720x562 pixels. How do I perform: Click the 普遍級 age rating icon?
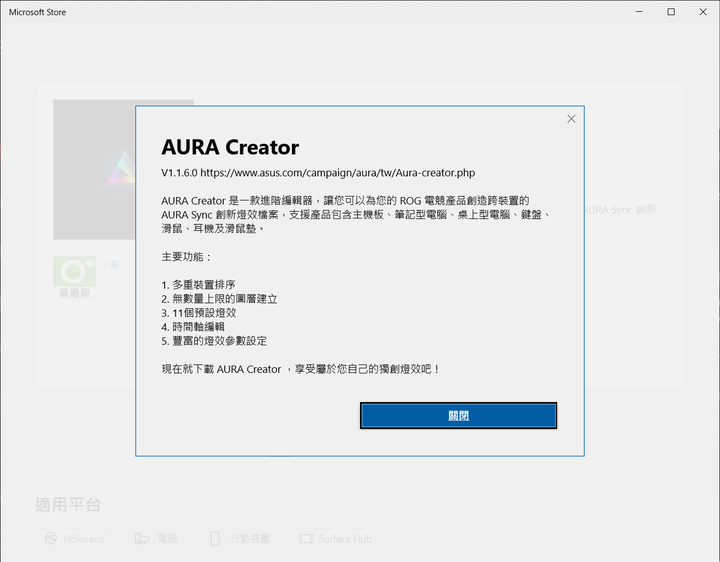[x=74, y=277]
